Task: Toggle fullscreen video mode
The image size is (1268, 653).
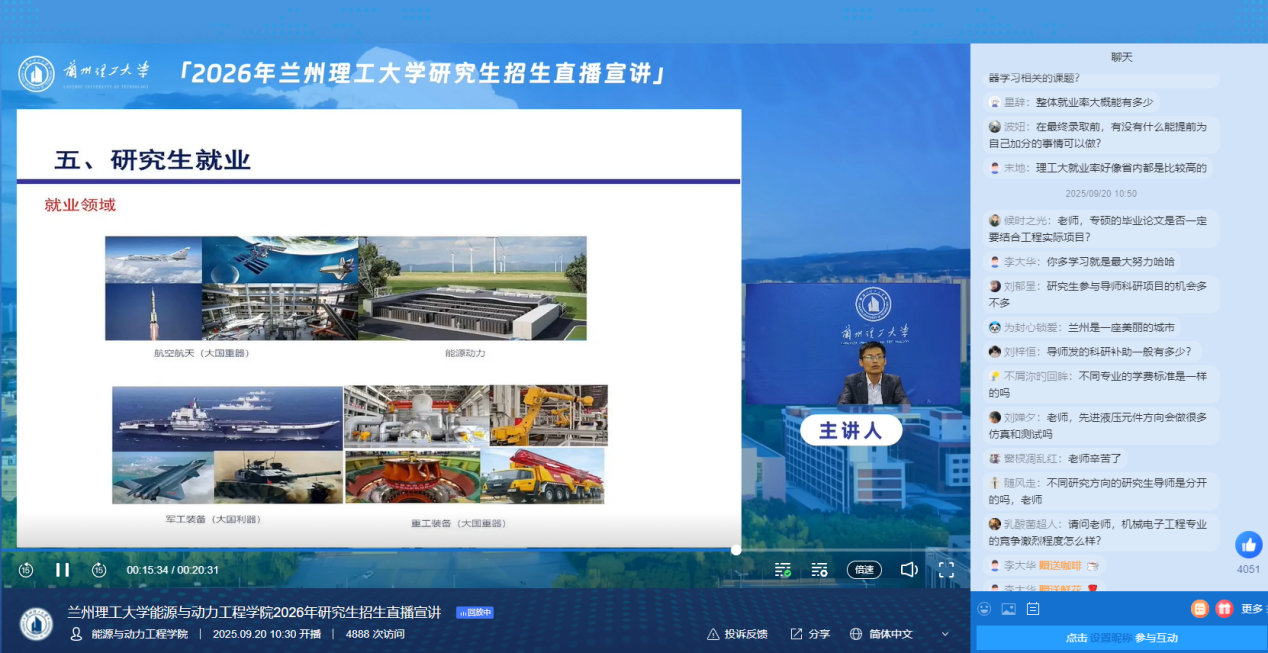Action: (946, 570)
